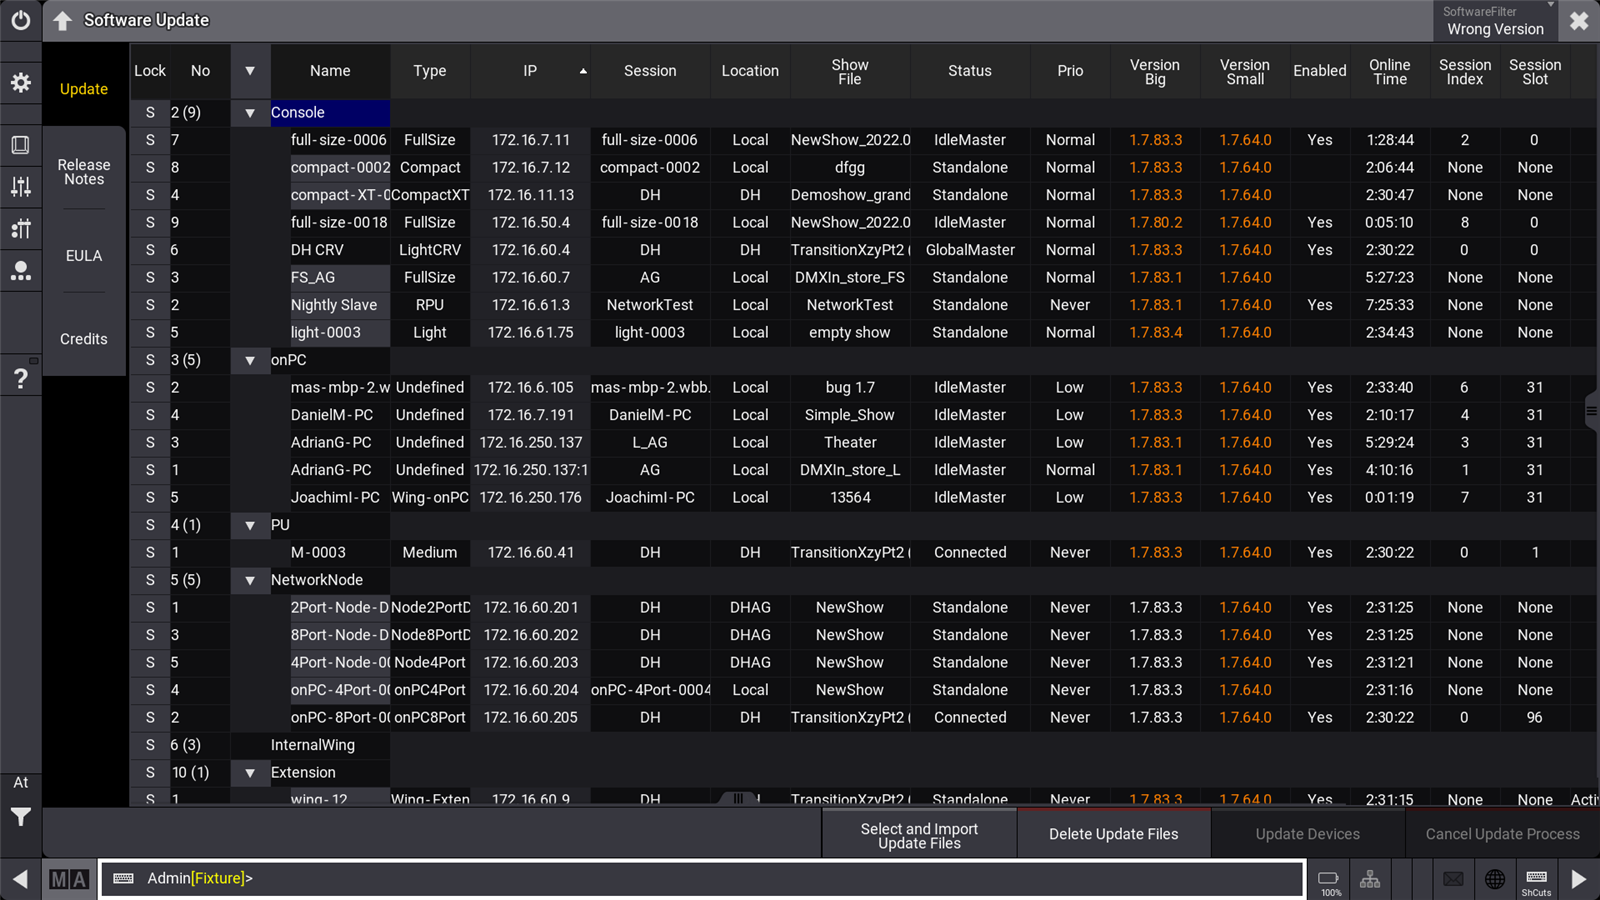
Task: Collapse the PU group
Action: click(250, 525)
